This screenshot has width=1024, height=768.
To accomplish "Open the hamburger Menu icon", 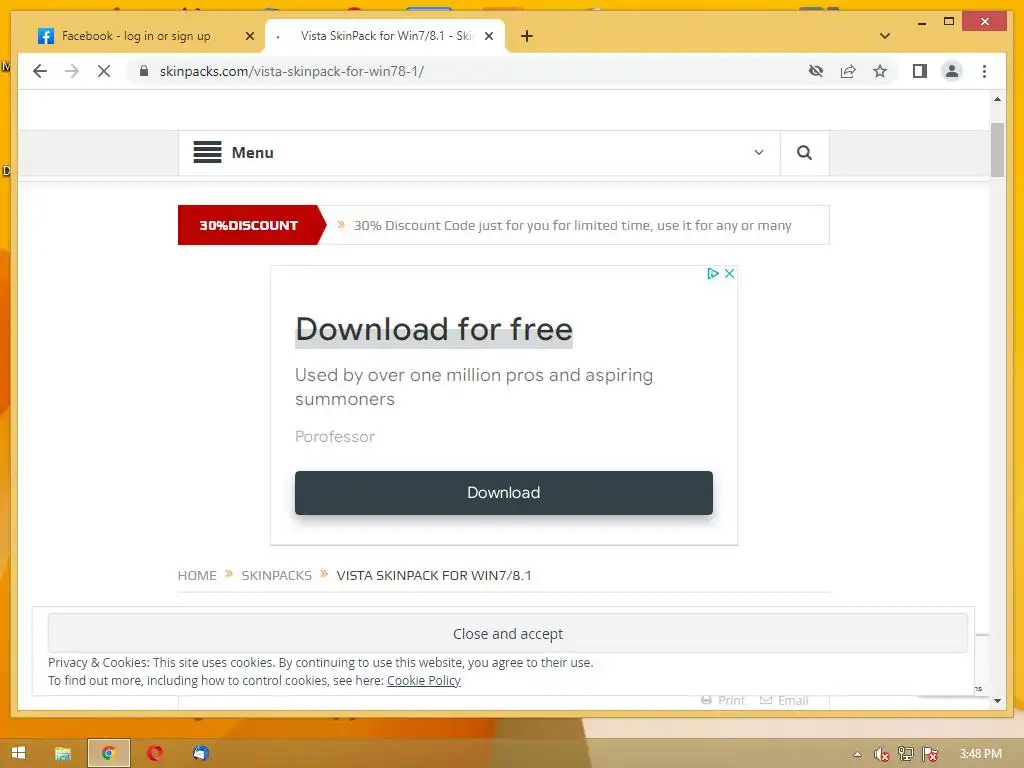I will point(207,152).
